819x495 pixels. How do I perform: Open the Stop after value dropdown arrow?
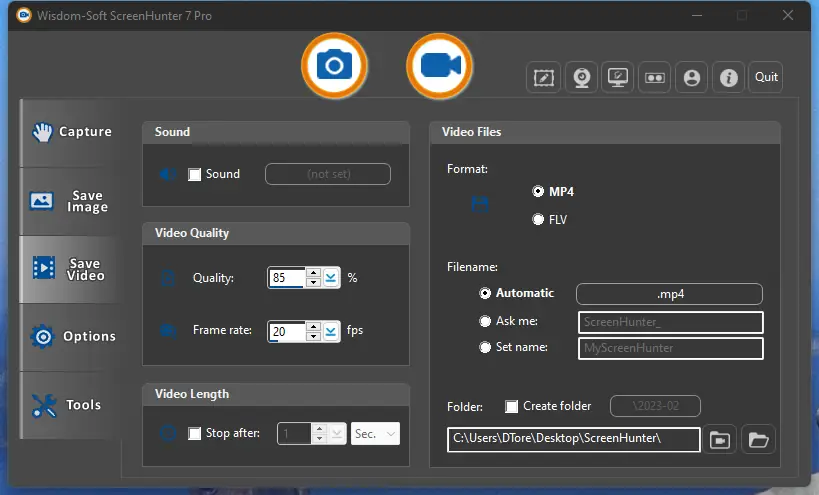(x=337, y=433)
